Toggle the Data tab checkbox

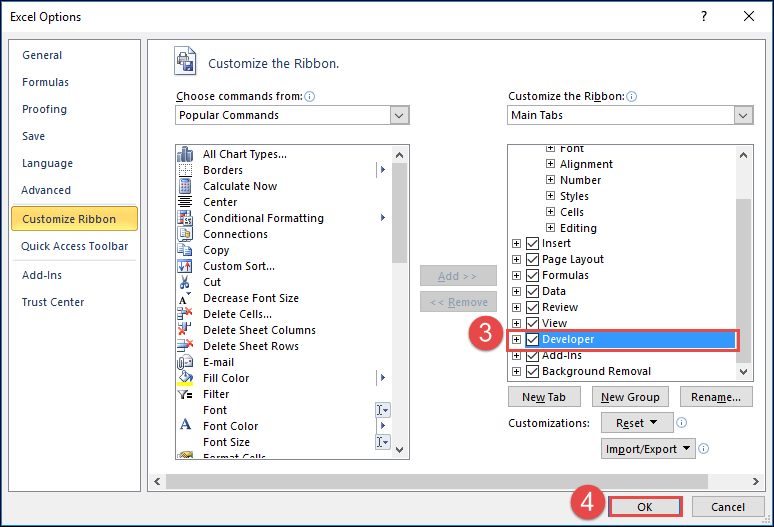pyautogui.click(x=532, y=291)
